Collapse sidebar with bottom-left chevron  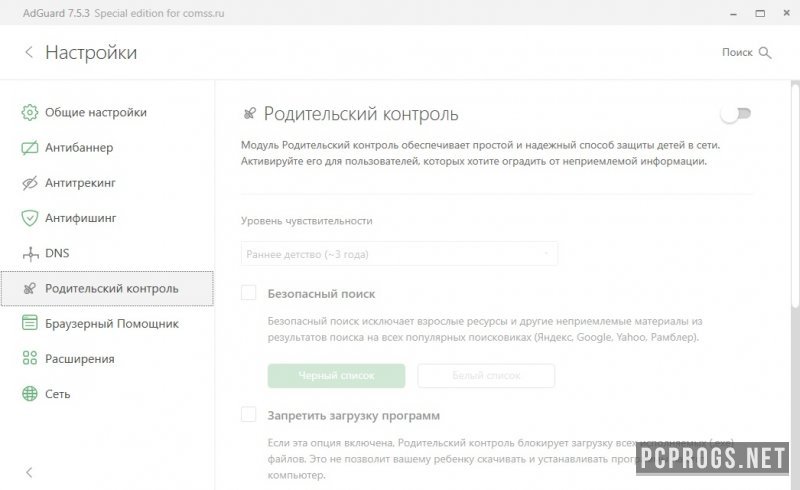[x=29, y=472]
